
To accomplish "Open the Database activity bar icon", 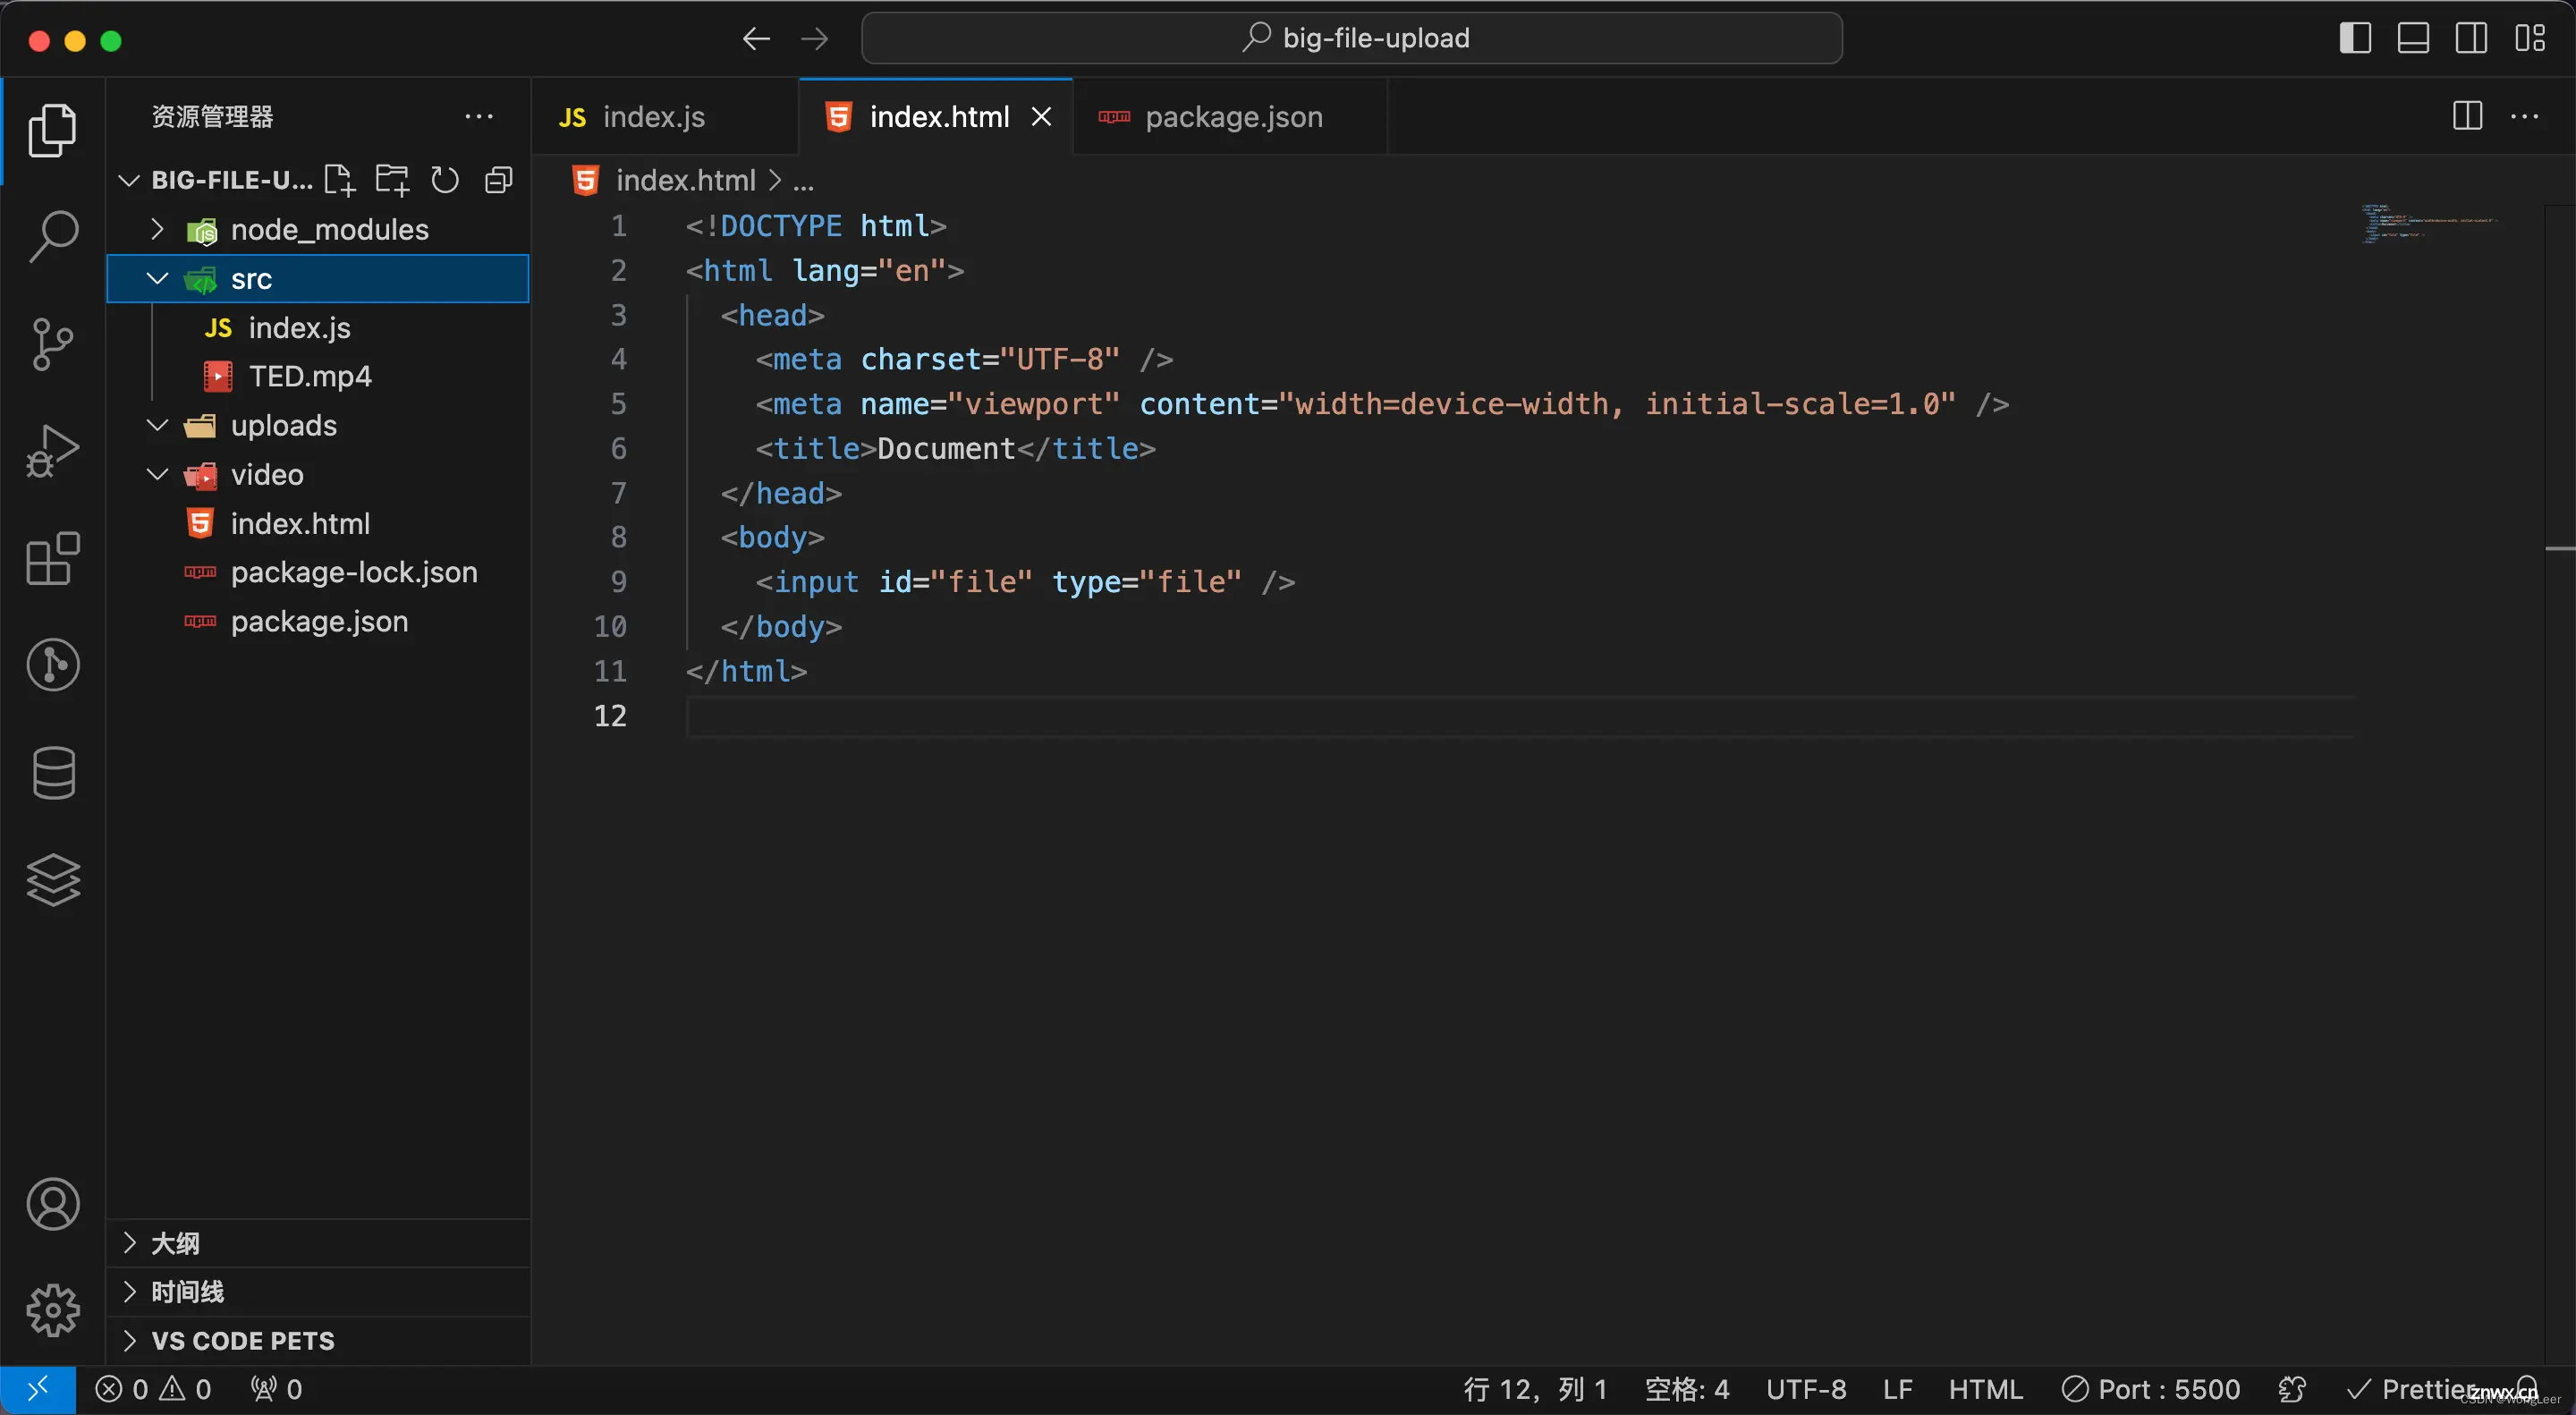I will click(52, 772).
